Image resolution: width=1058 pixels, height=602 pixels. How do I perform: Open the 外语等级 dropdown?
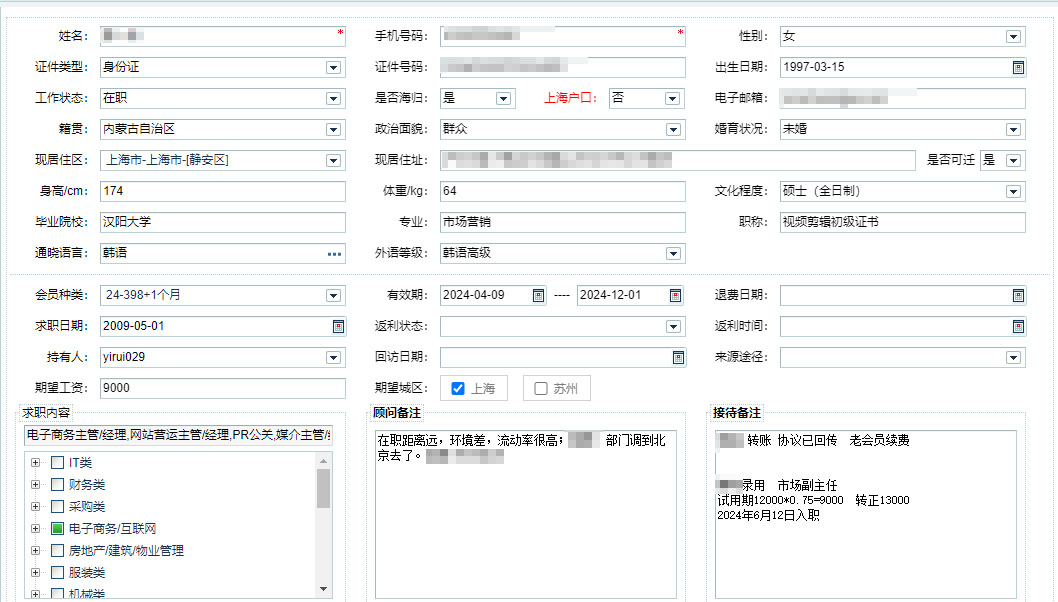click(x=673, y=254)
